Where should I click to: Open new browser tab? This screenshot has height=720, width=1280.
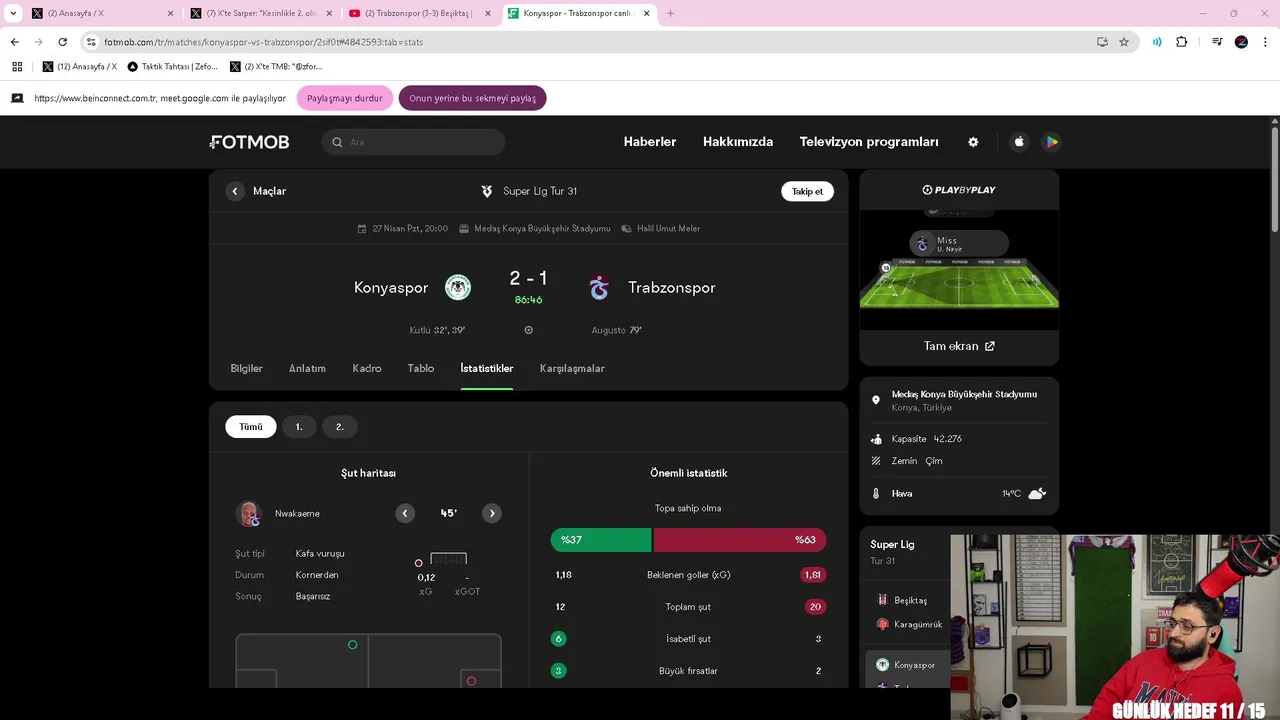(670, 13)
